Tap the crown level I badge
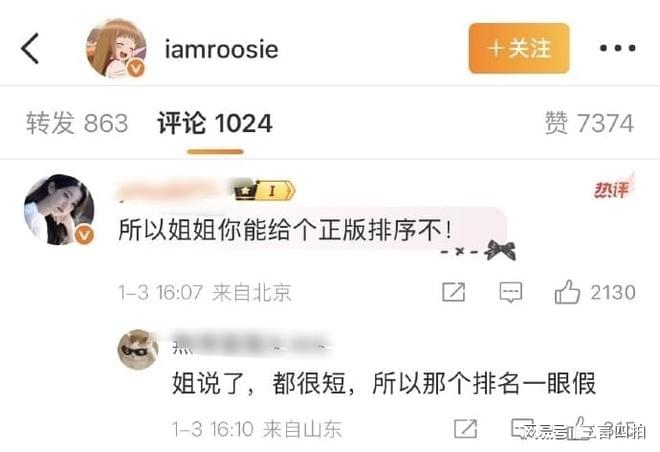This screenshot has width=660, height=452. click(265, 191)
